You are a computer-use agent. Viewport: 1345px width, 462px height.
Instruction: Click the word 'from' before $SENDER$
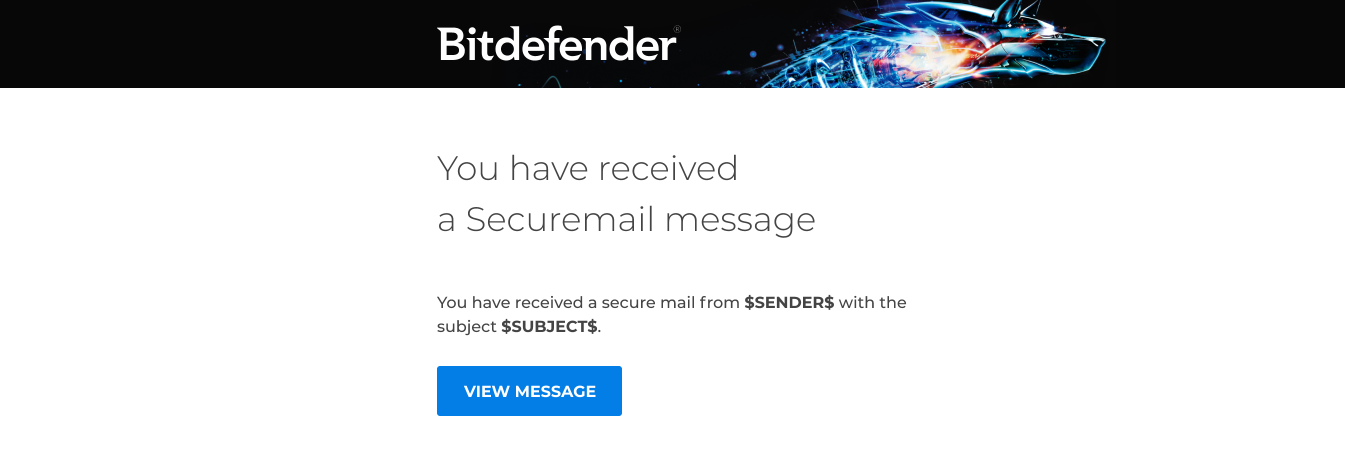point(719,302)
